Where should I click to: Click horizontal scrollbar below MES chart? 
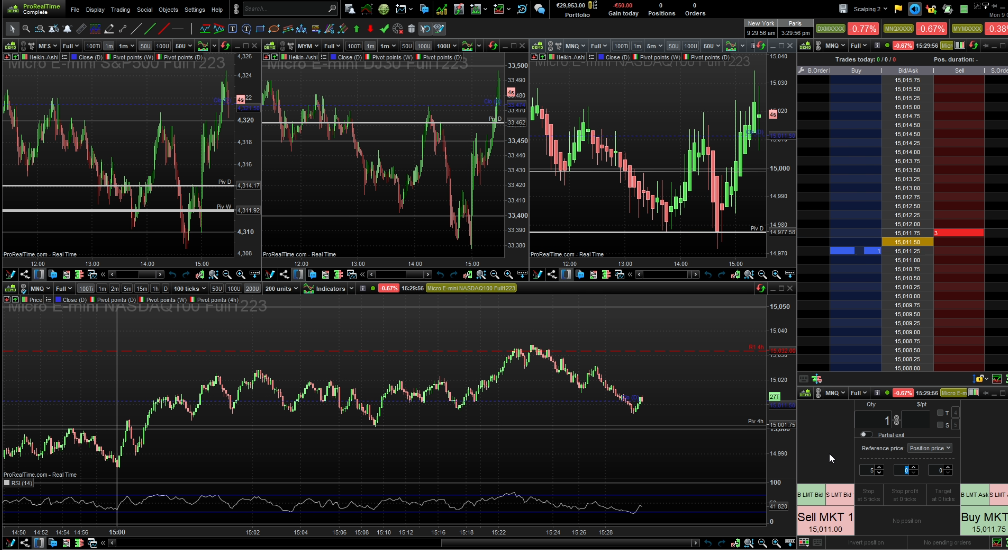coord(135,275)
